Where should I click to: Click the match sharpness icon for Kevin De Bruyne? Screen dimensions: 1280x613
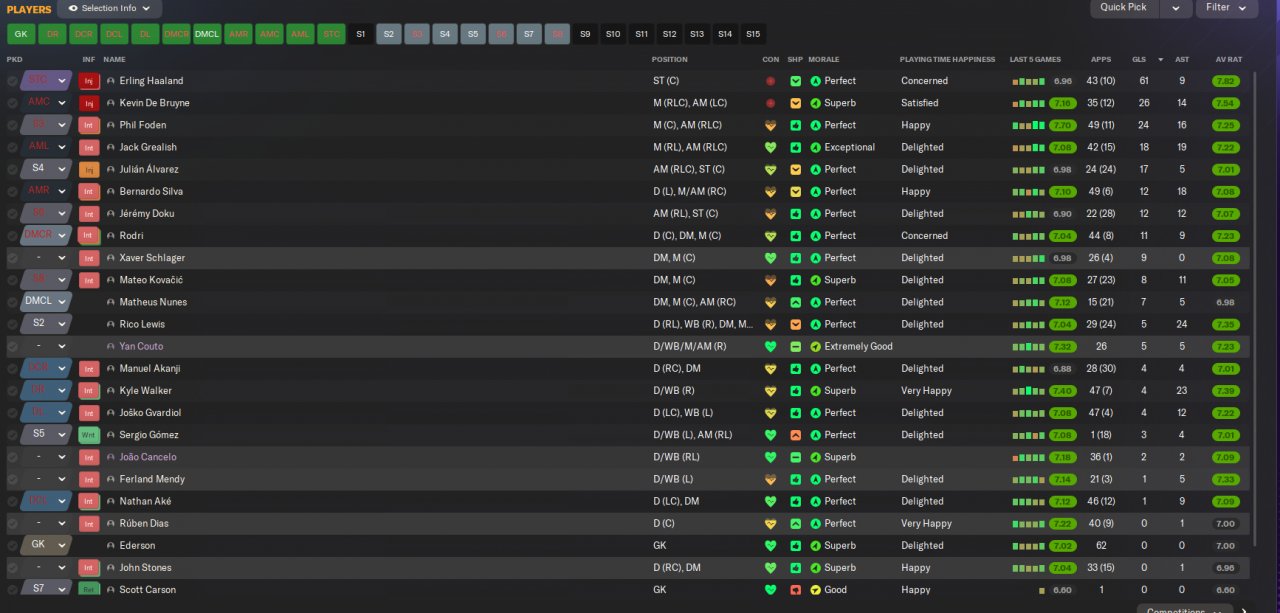[x=795, y=103]
